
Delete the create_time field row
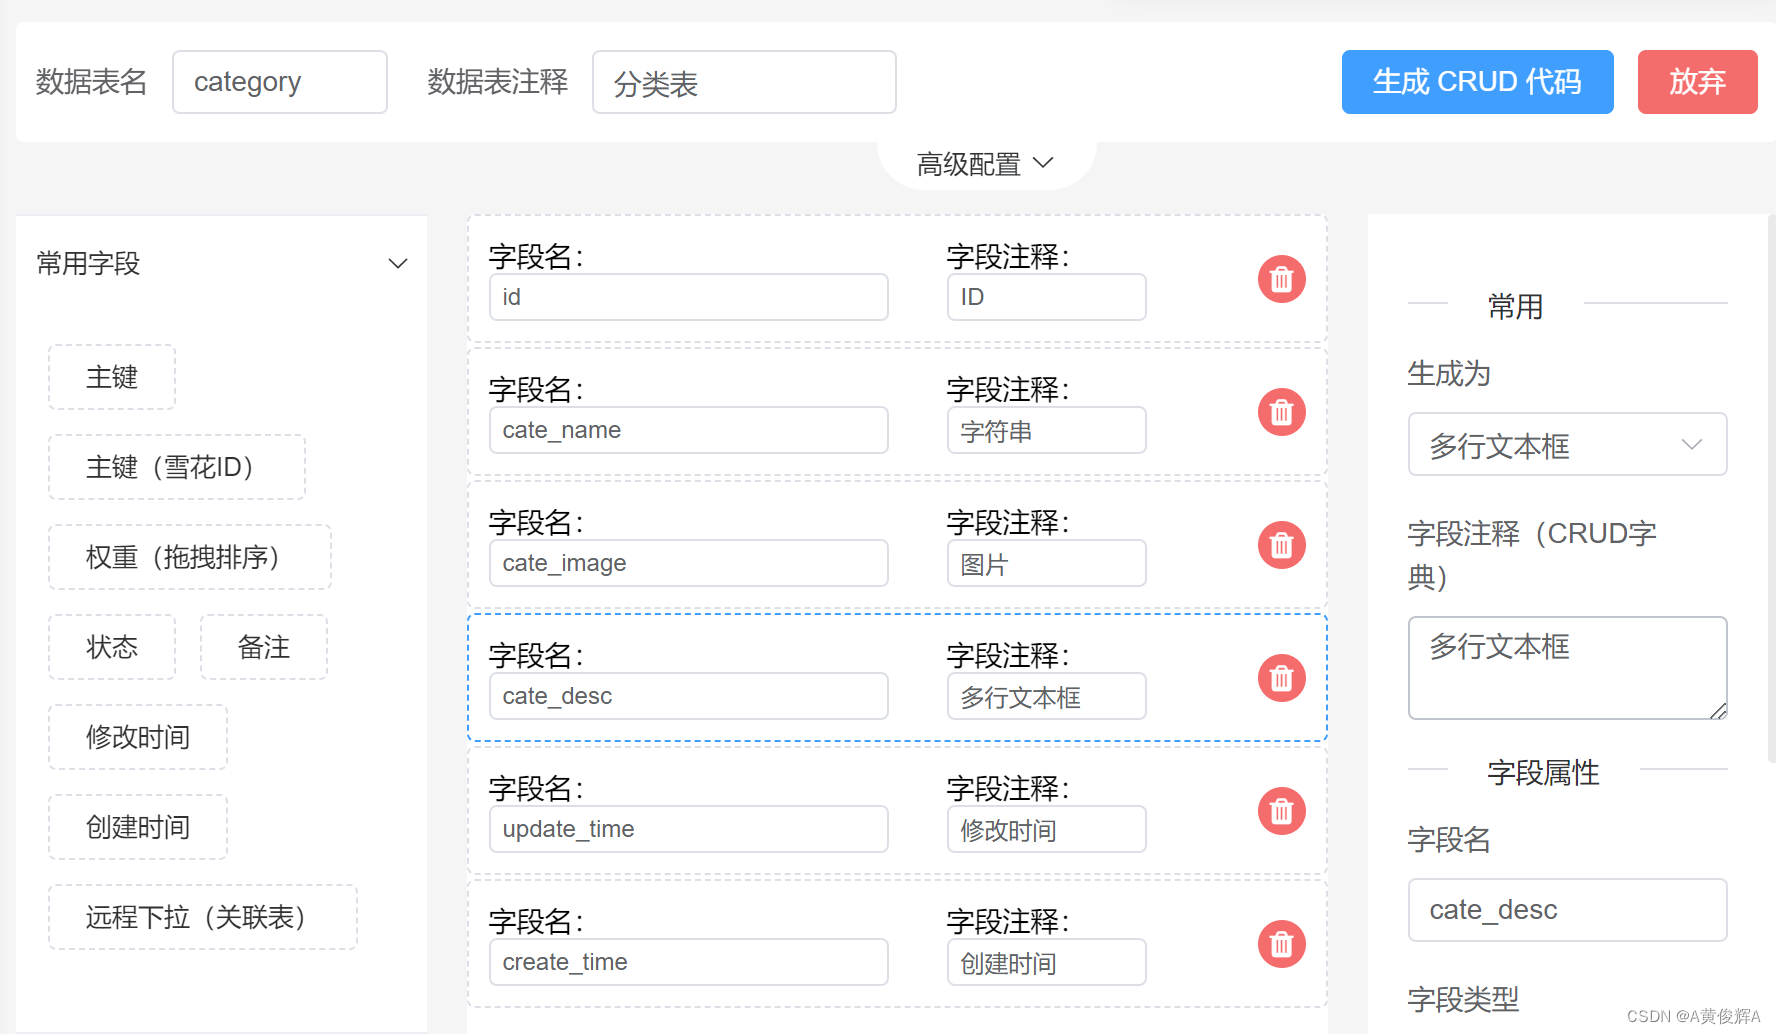[x=1281, y=945]
